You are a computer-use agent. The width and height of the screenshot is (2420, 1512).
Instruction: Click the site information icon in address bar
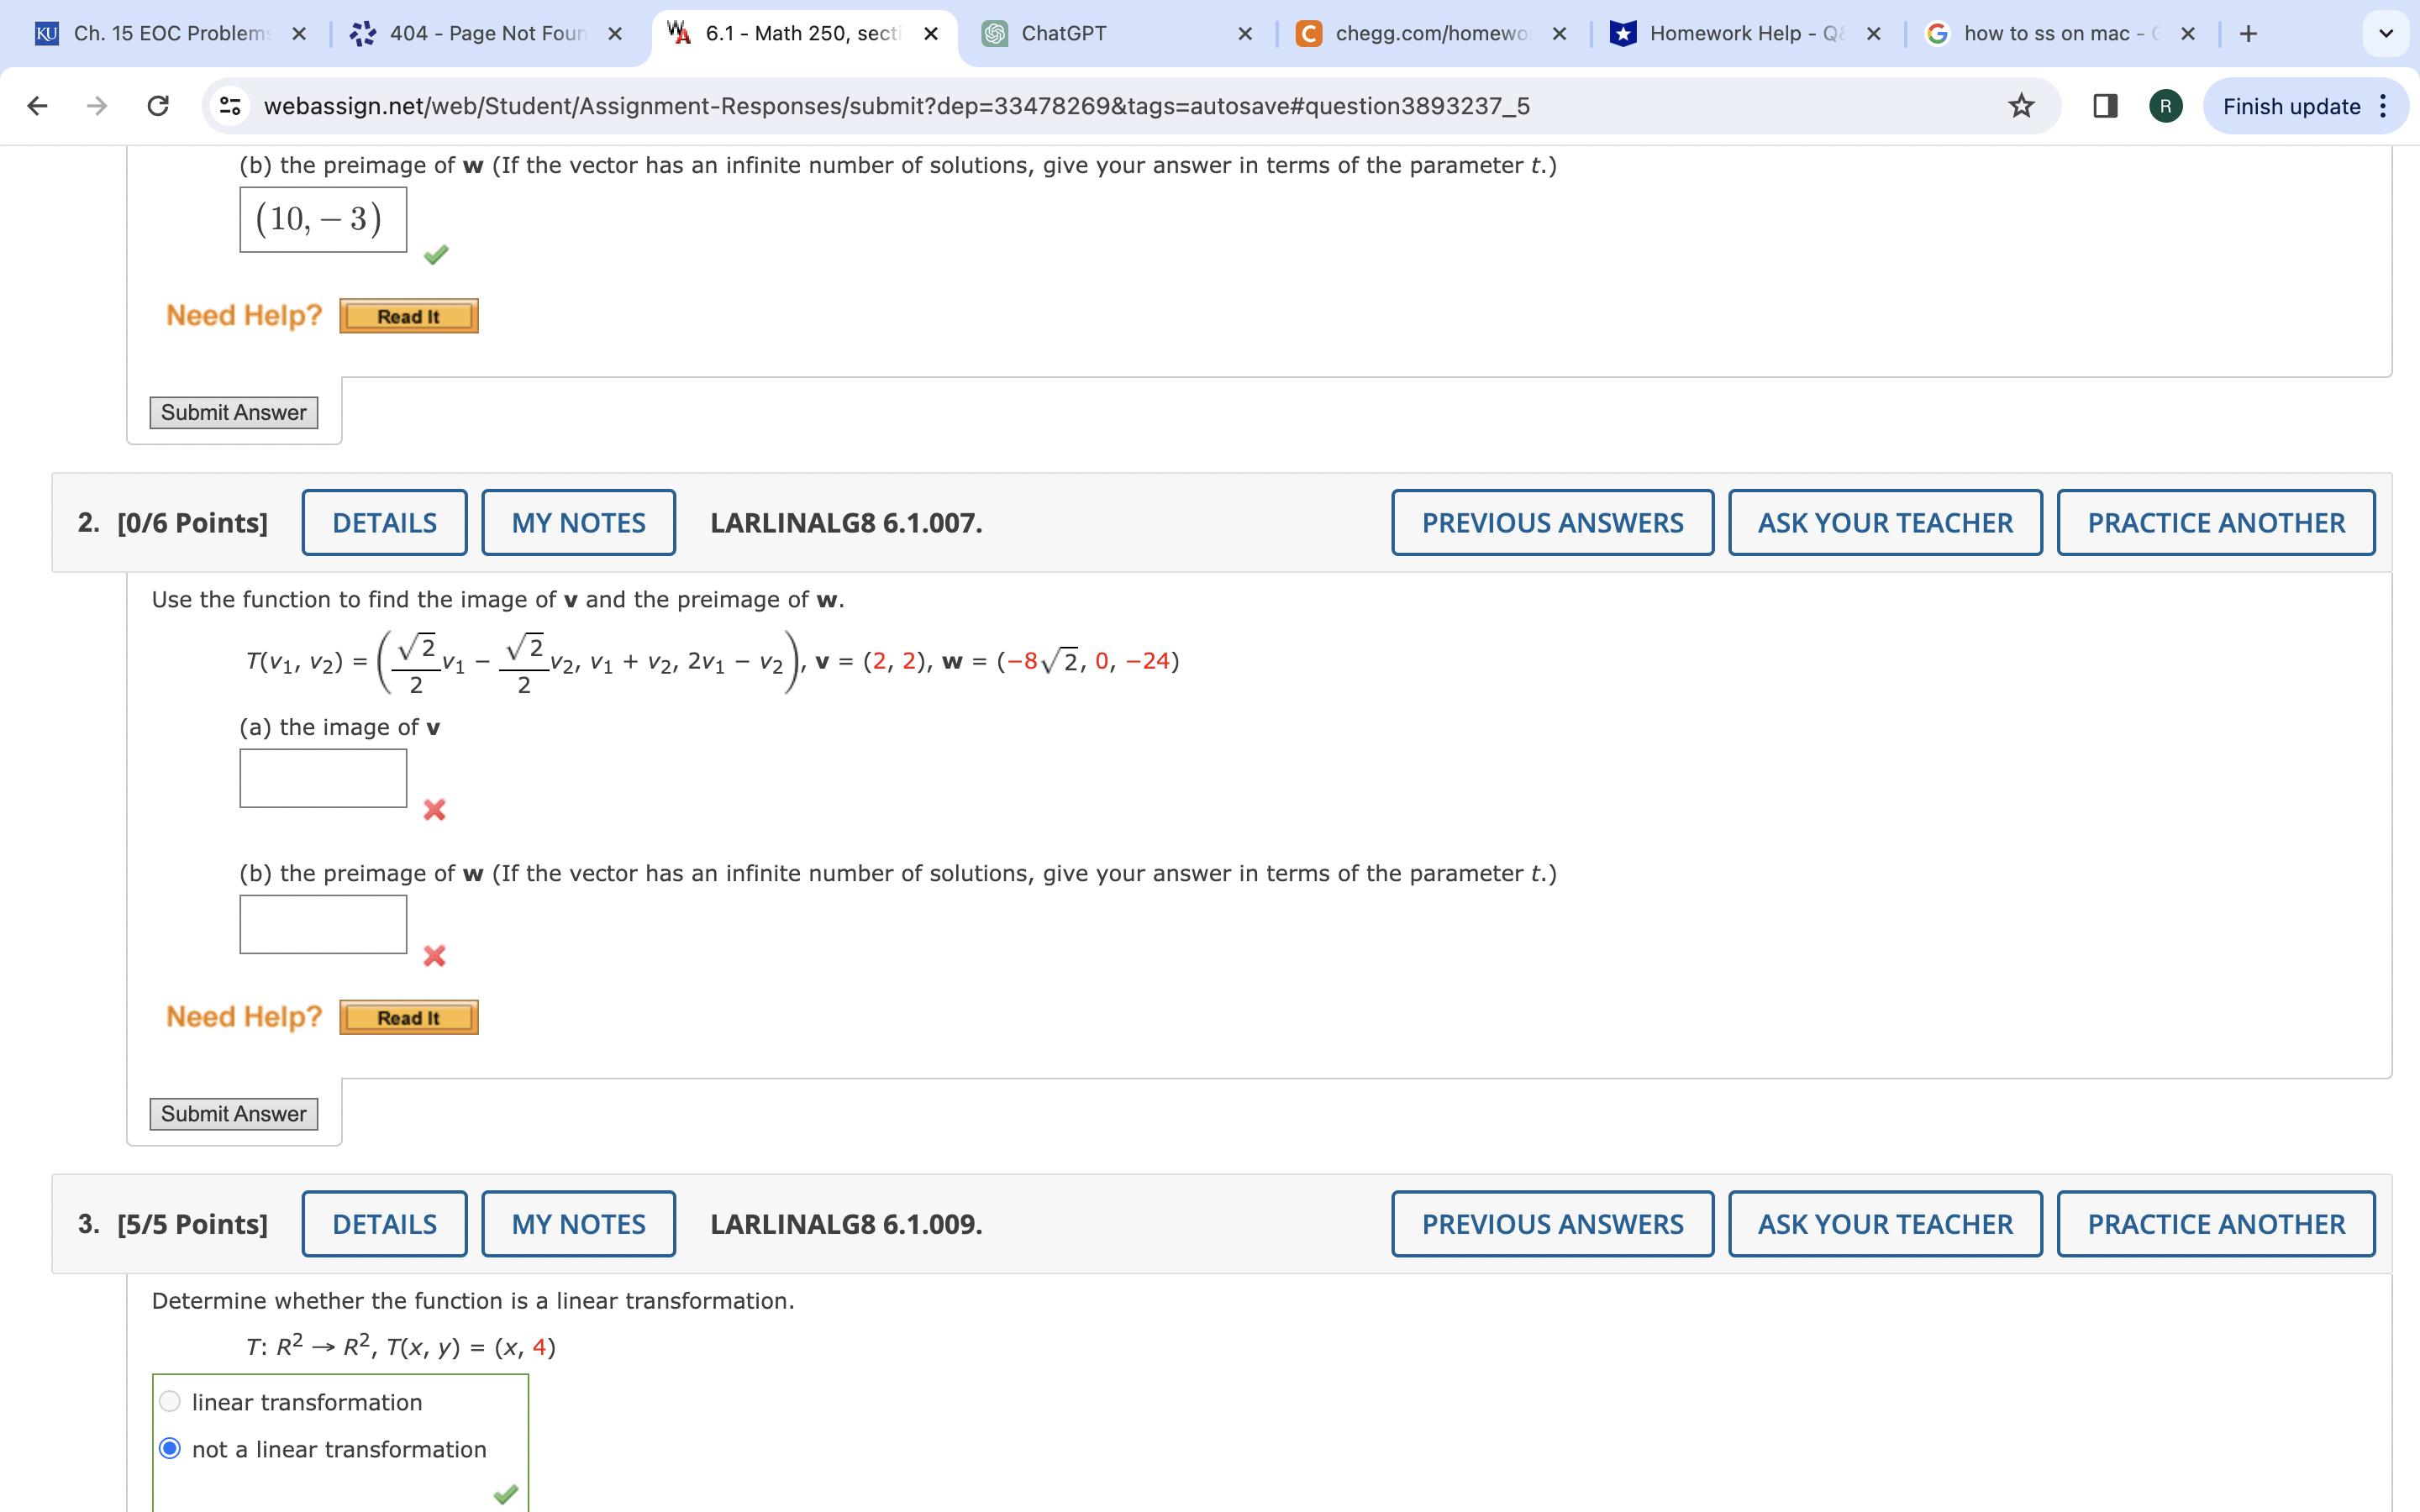coord(230,106)
